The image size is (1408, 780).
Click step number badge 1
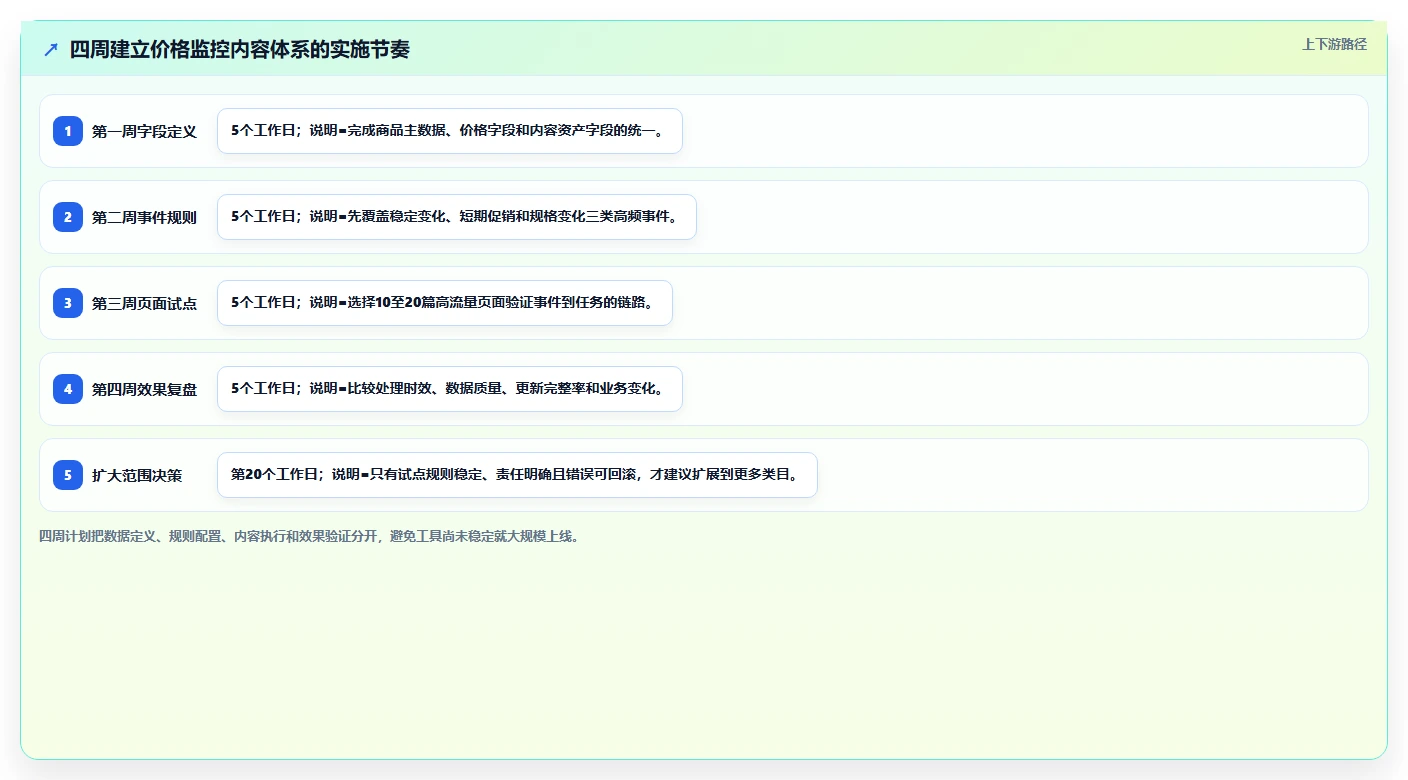68,131
